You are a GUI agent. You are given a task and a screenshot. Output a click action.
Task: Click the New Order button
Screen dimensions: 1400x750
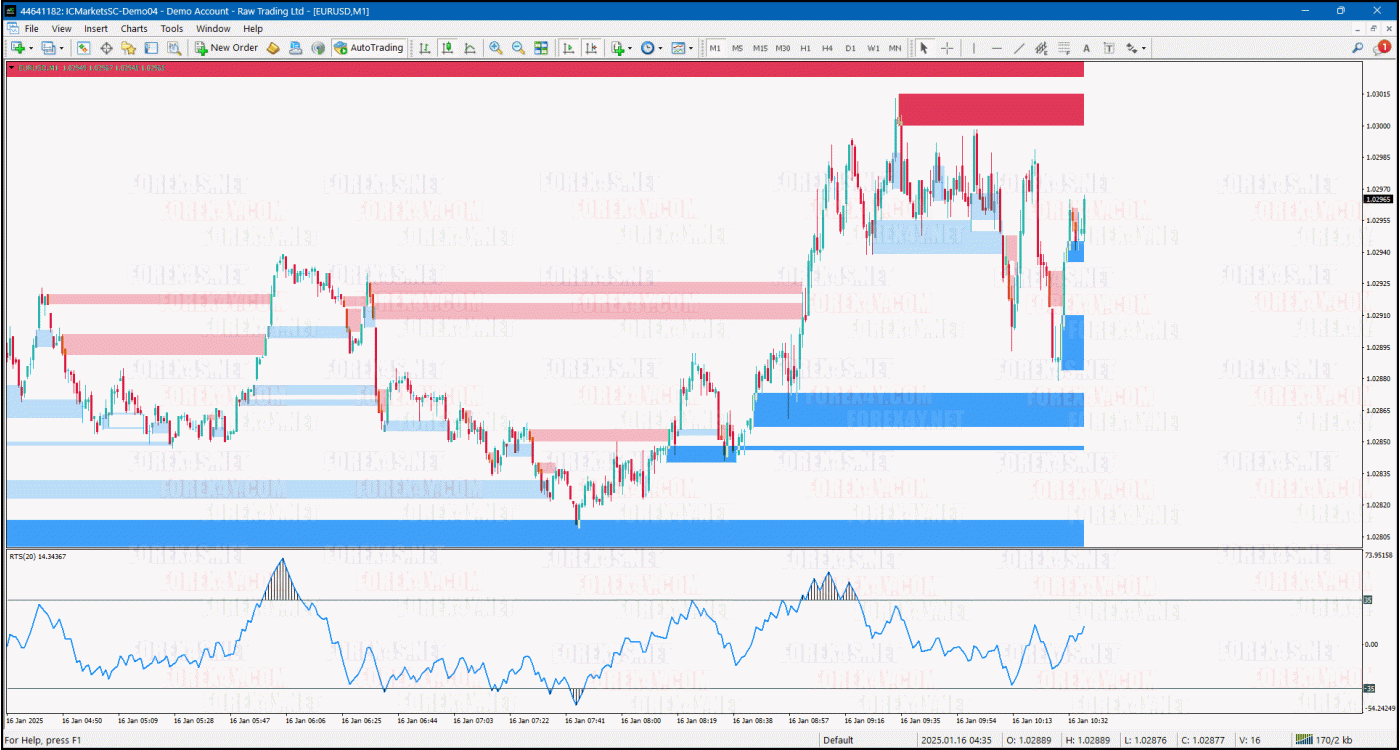pyautogui.click(x=226, y=48)
